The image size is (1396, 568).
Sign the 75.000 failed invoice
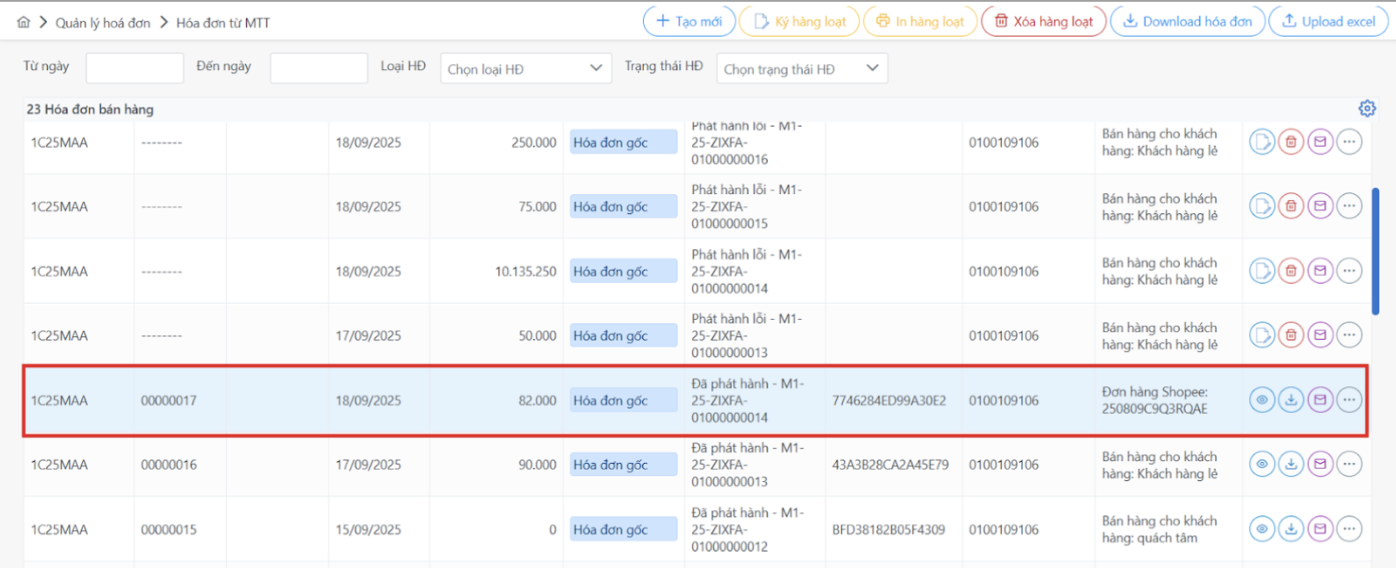pos(1262,206)
